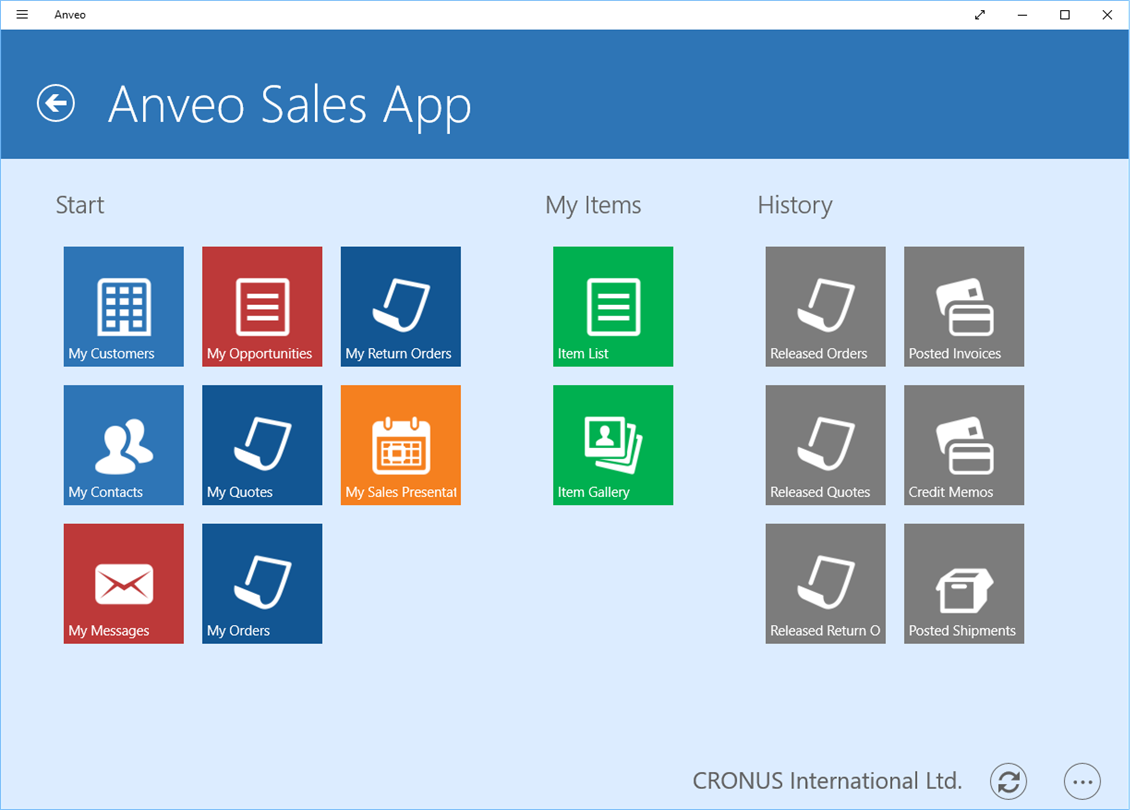Open the Credit Memos tile
Image resolution: width=1130 pixels, height=810 pixels.
click(x=964, y=445)
